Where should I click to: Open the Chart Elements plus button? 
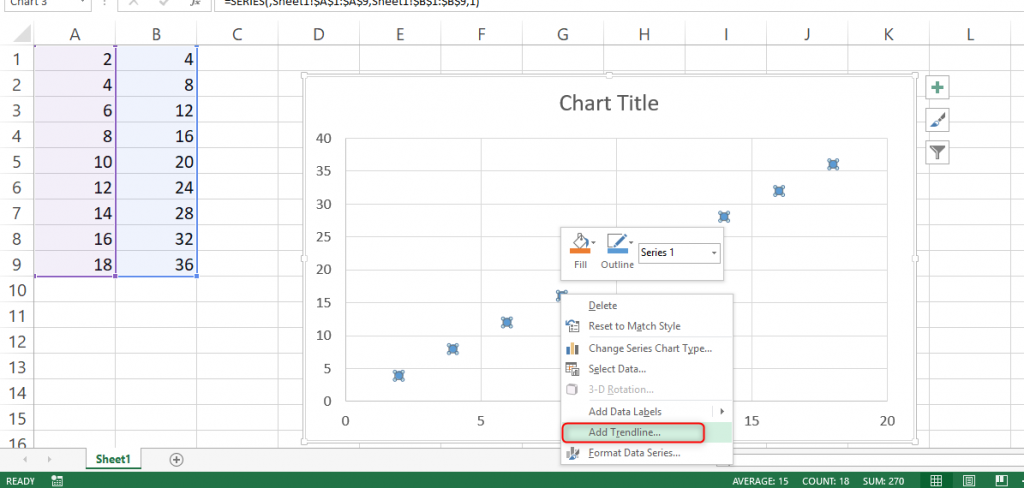[x=937, y=88]
